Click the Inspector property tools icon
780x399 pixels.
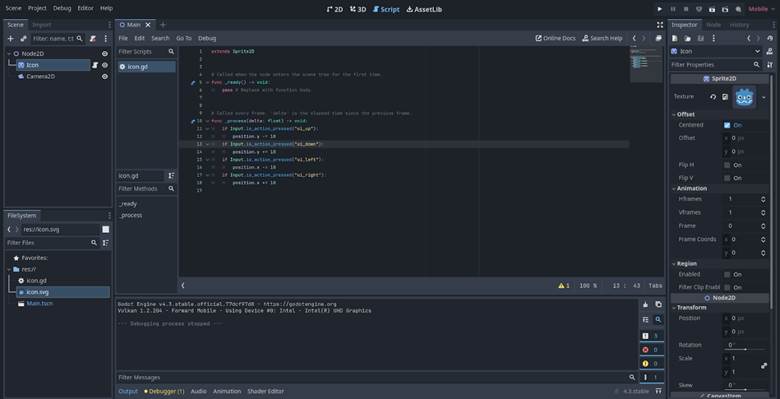(x=770, y=65)
